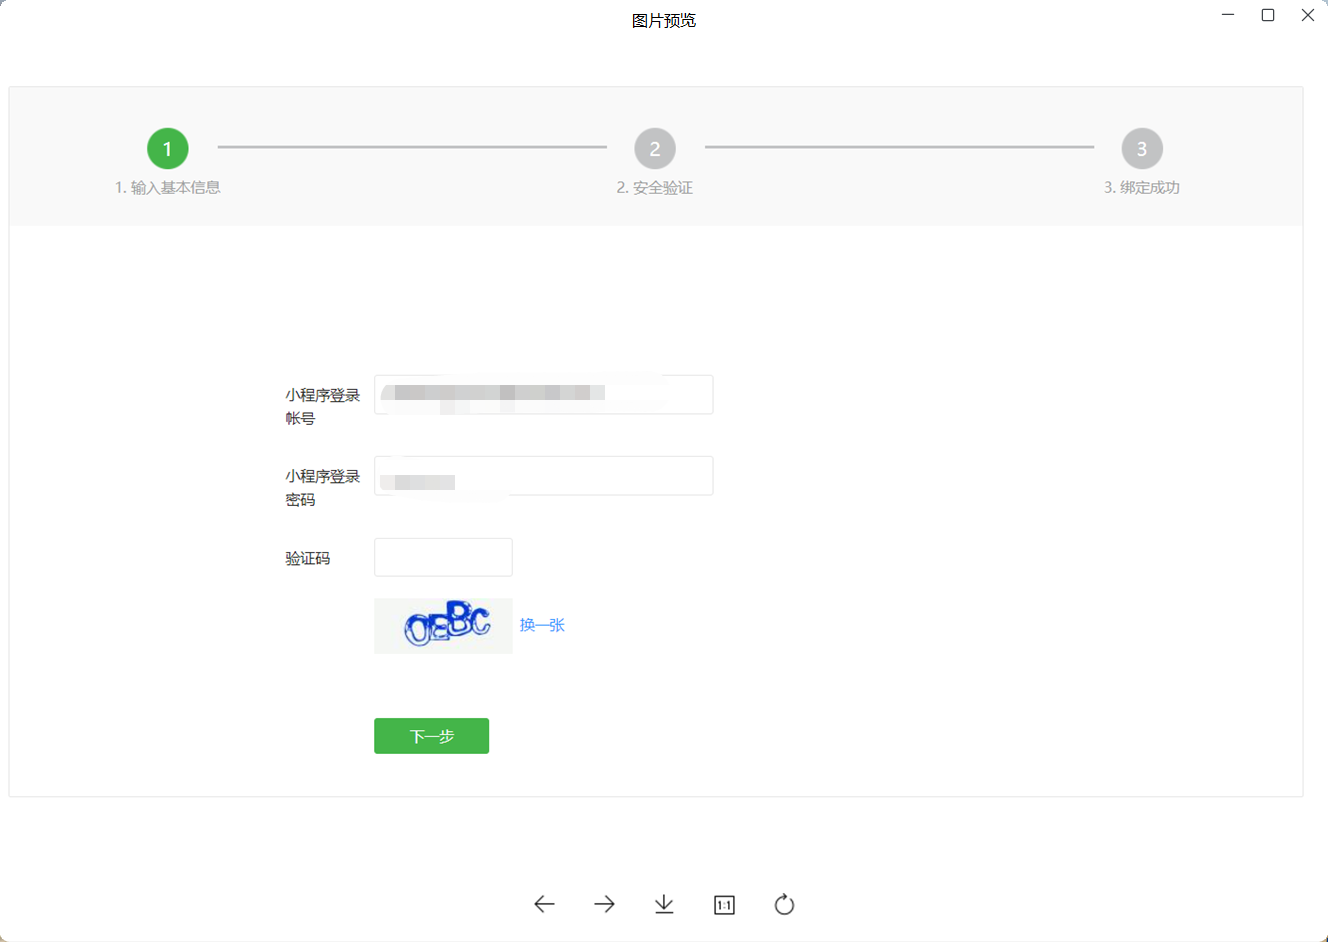Maximize the 图片预览 window
This screenshot has height=942, width=1328.
(1268, 15)
